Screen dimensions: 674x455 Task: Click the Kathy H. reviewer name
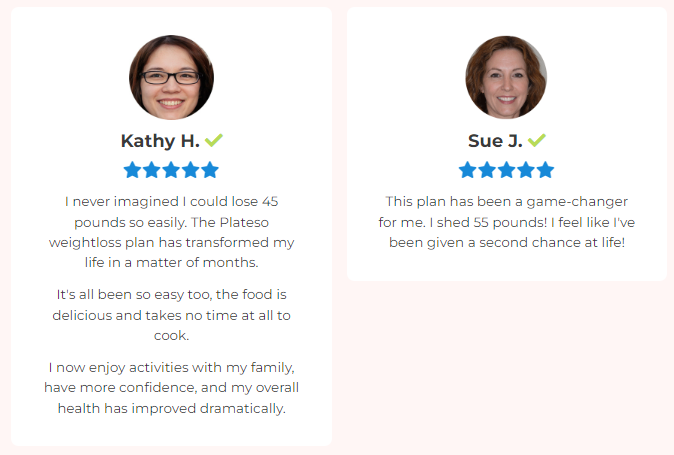pos(160,141)
